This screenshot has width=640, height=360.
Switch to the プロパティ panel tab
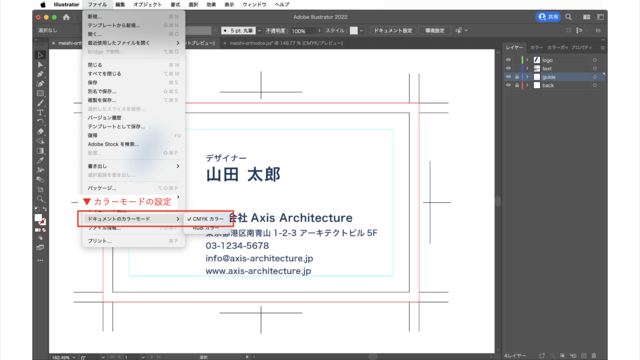click(581, 48)
